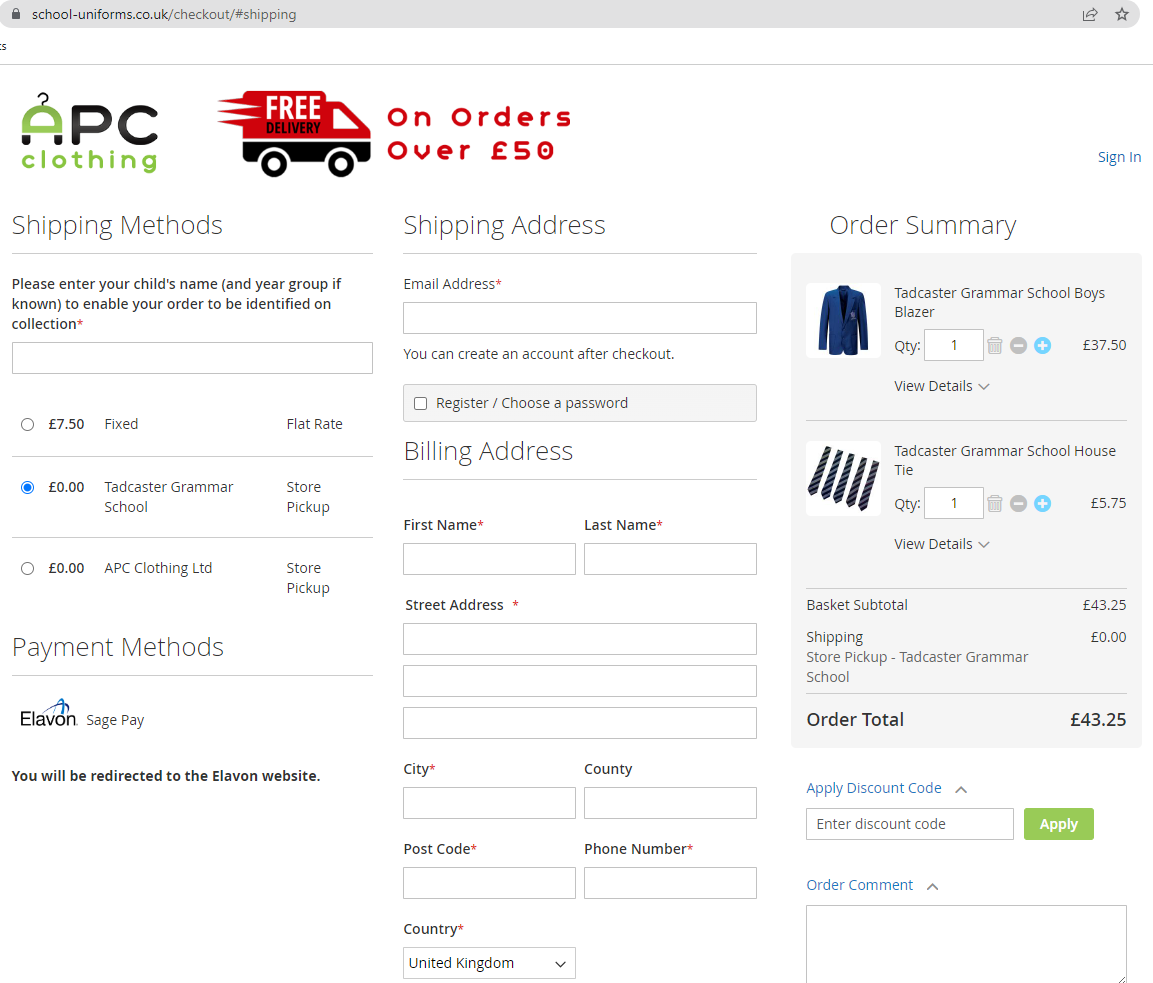Click the share icon in address bar
The image size is (1153, 983).
pos(1090,15)
